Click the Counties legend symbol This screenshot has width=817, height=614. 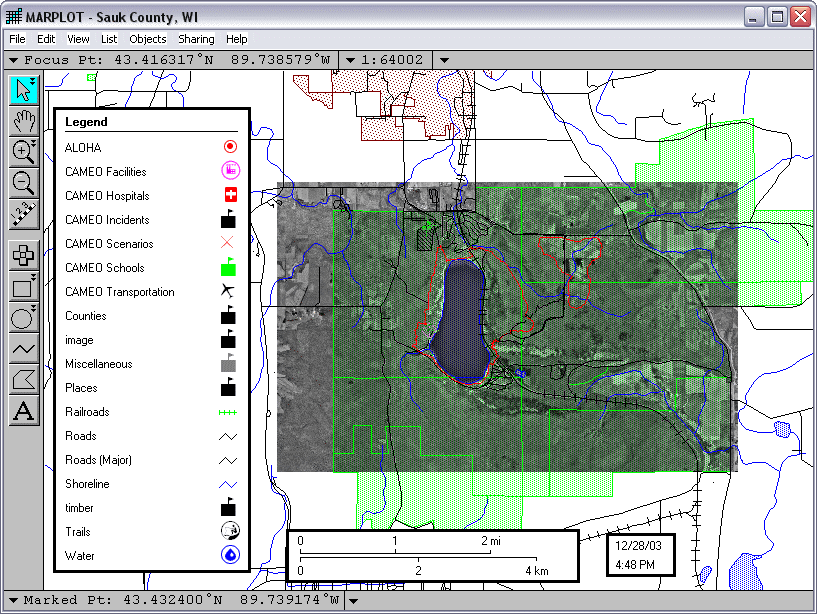(228, 315)
